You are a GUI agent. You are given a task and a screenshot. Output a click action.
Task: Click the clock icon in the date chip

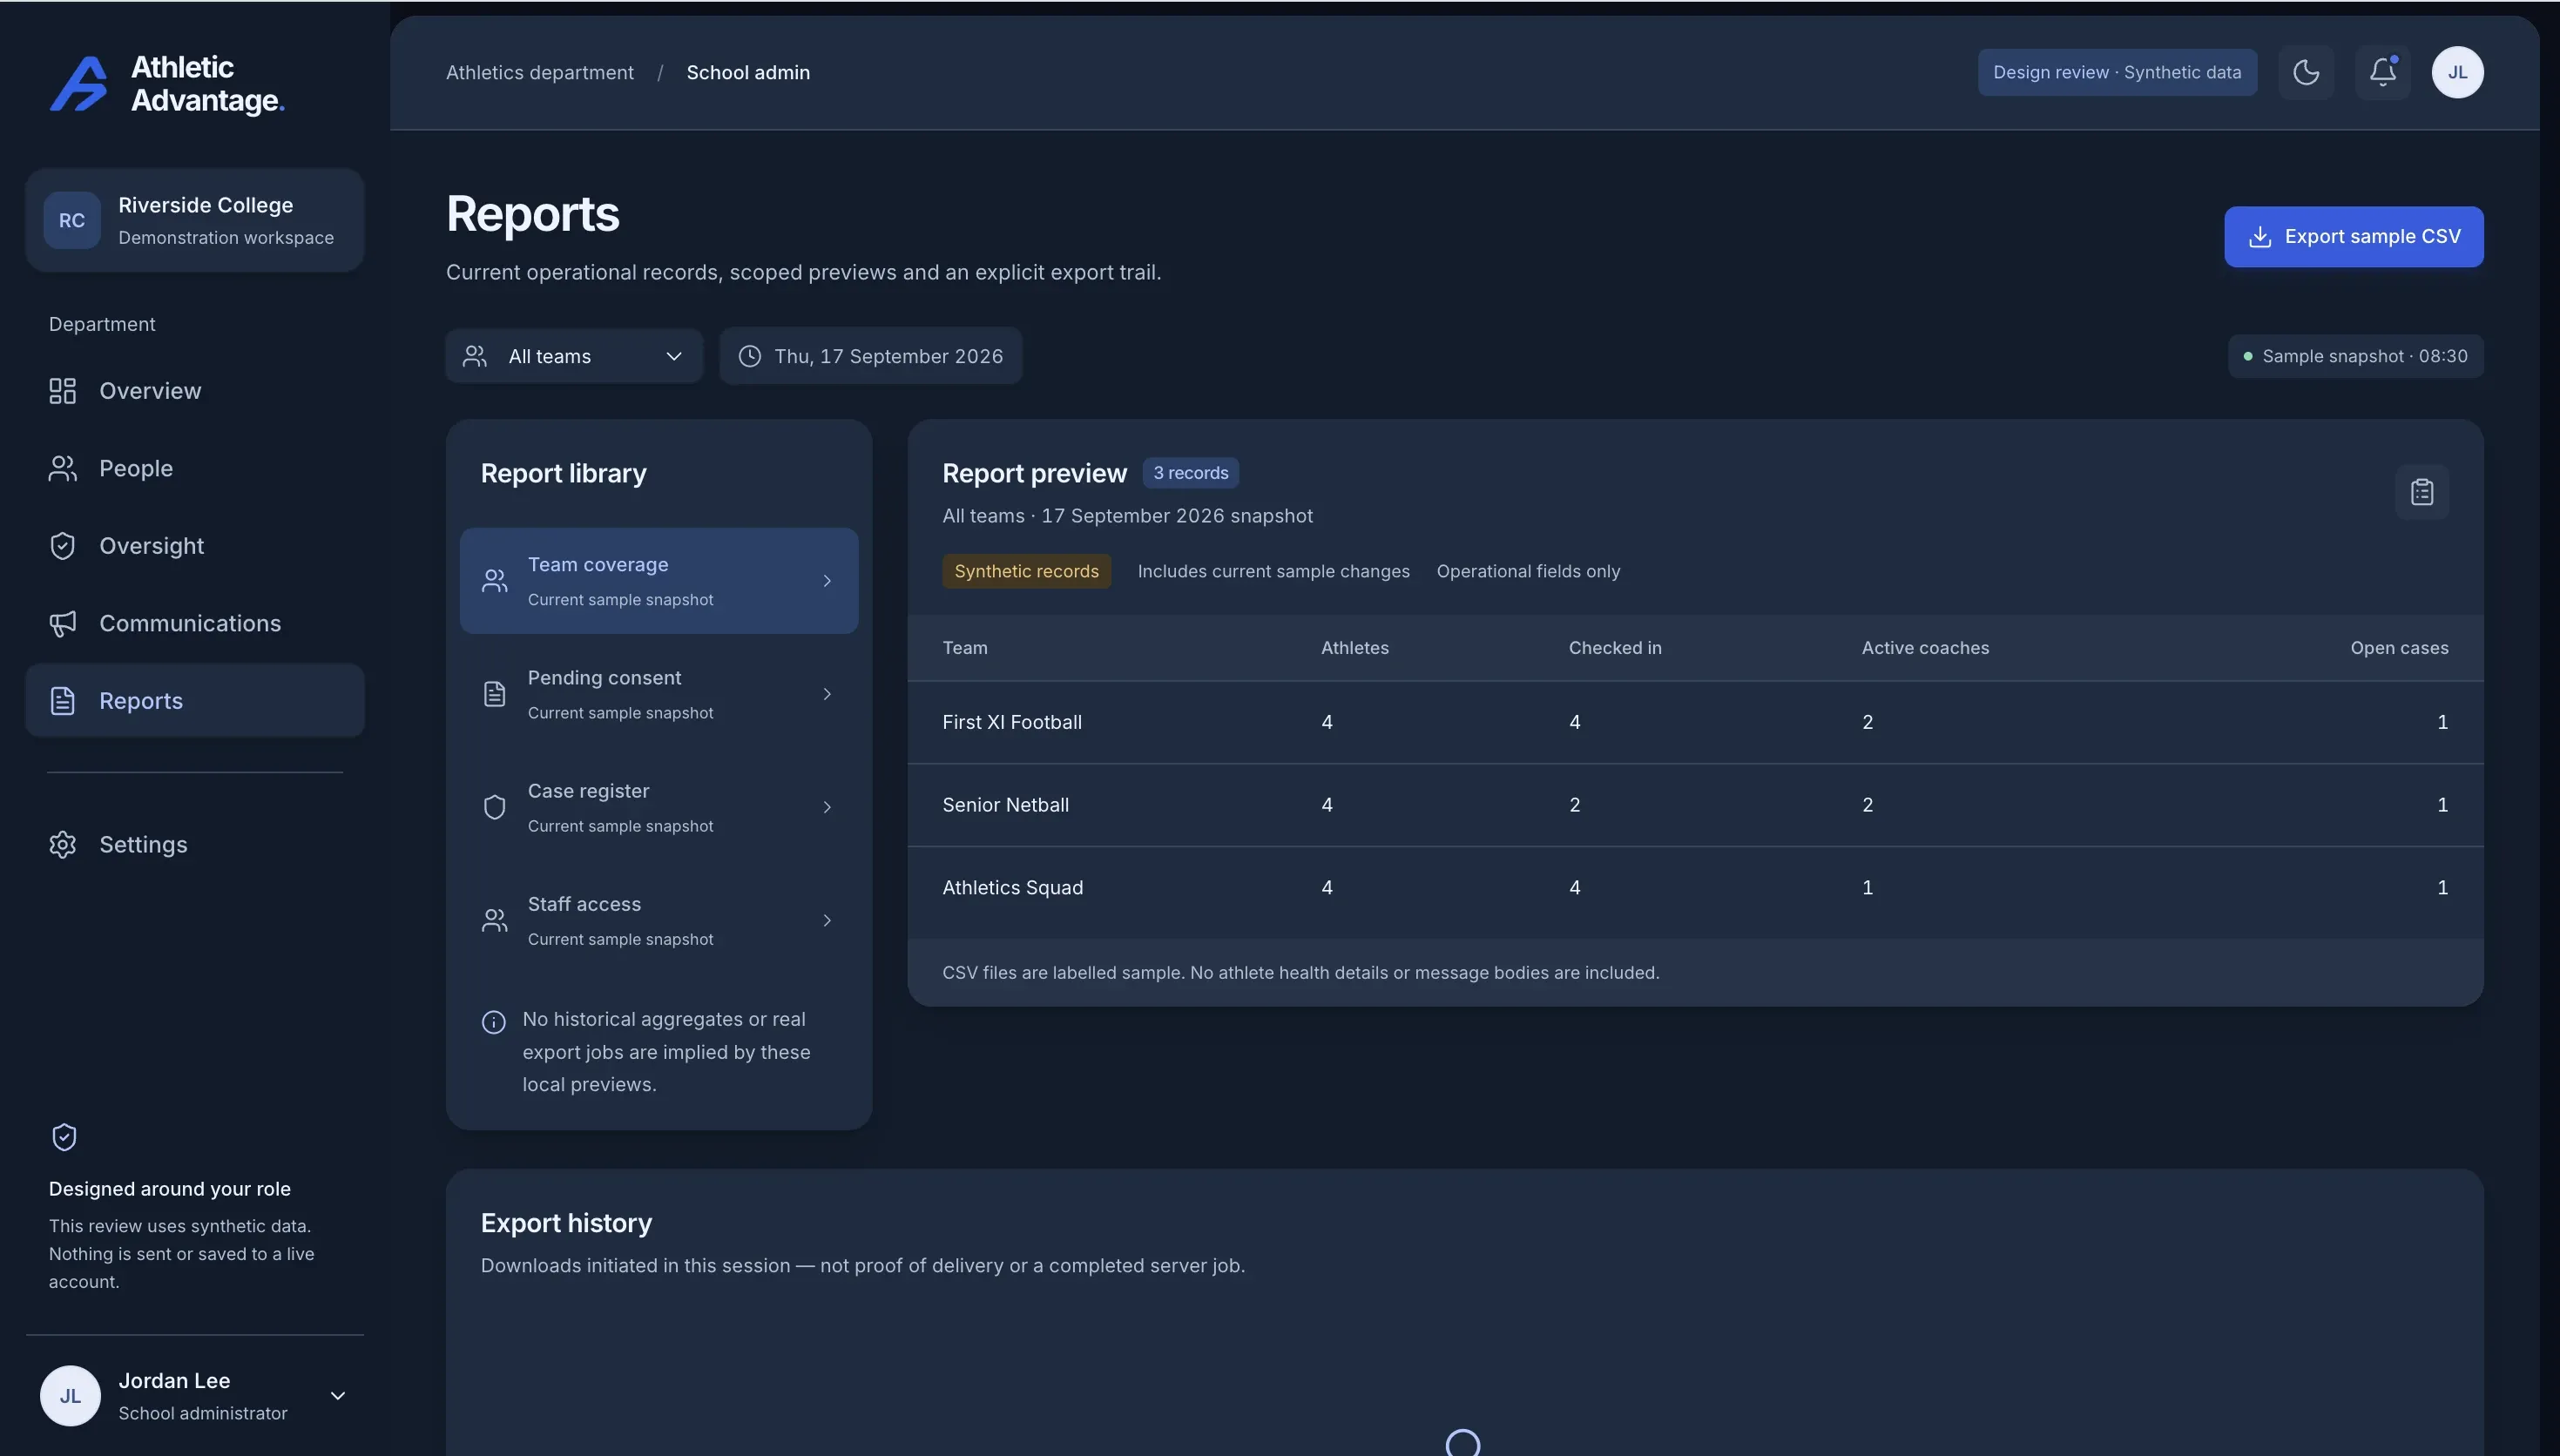click(749, 356)
